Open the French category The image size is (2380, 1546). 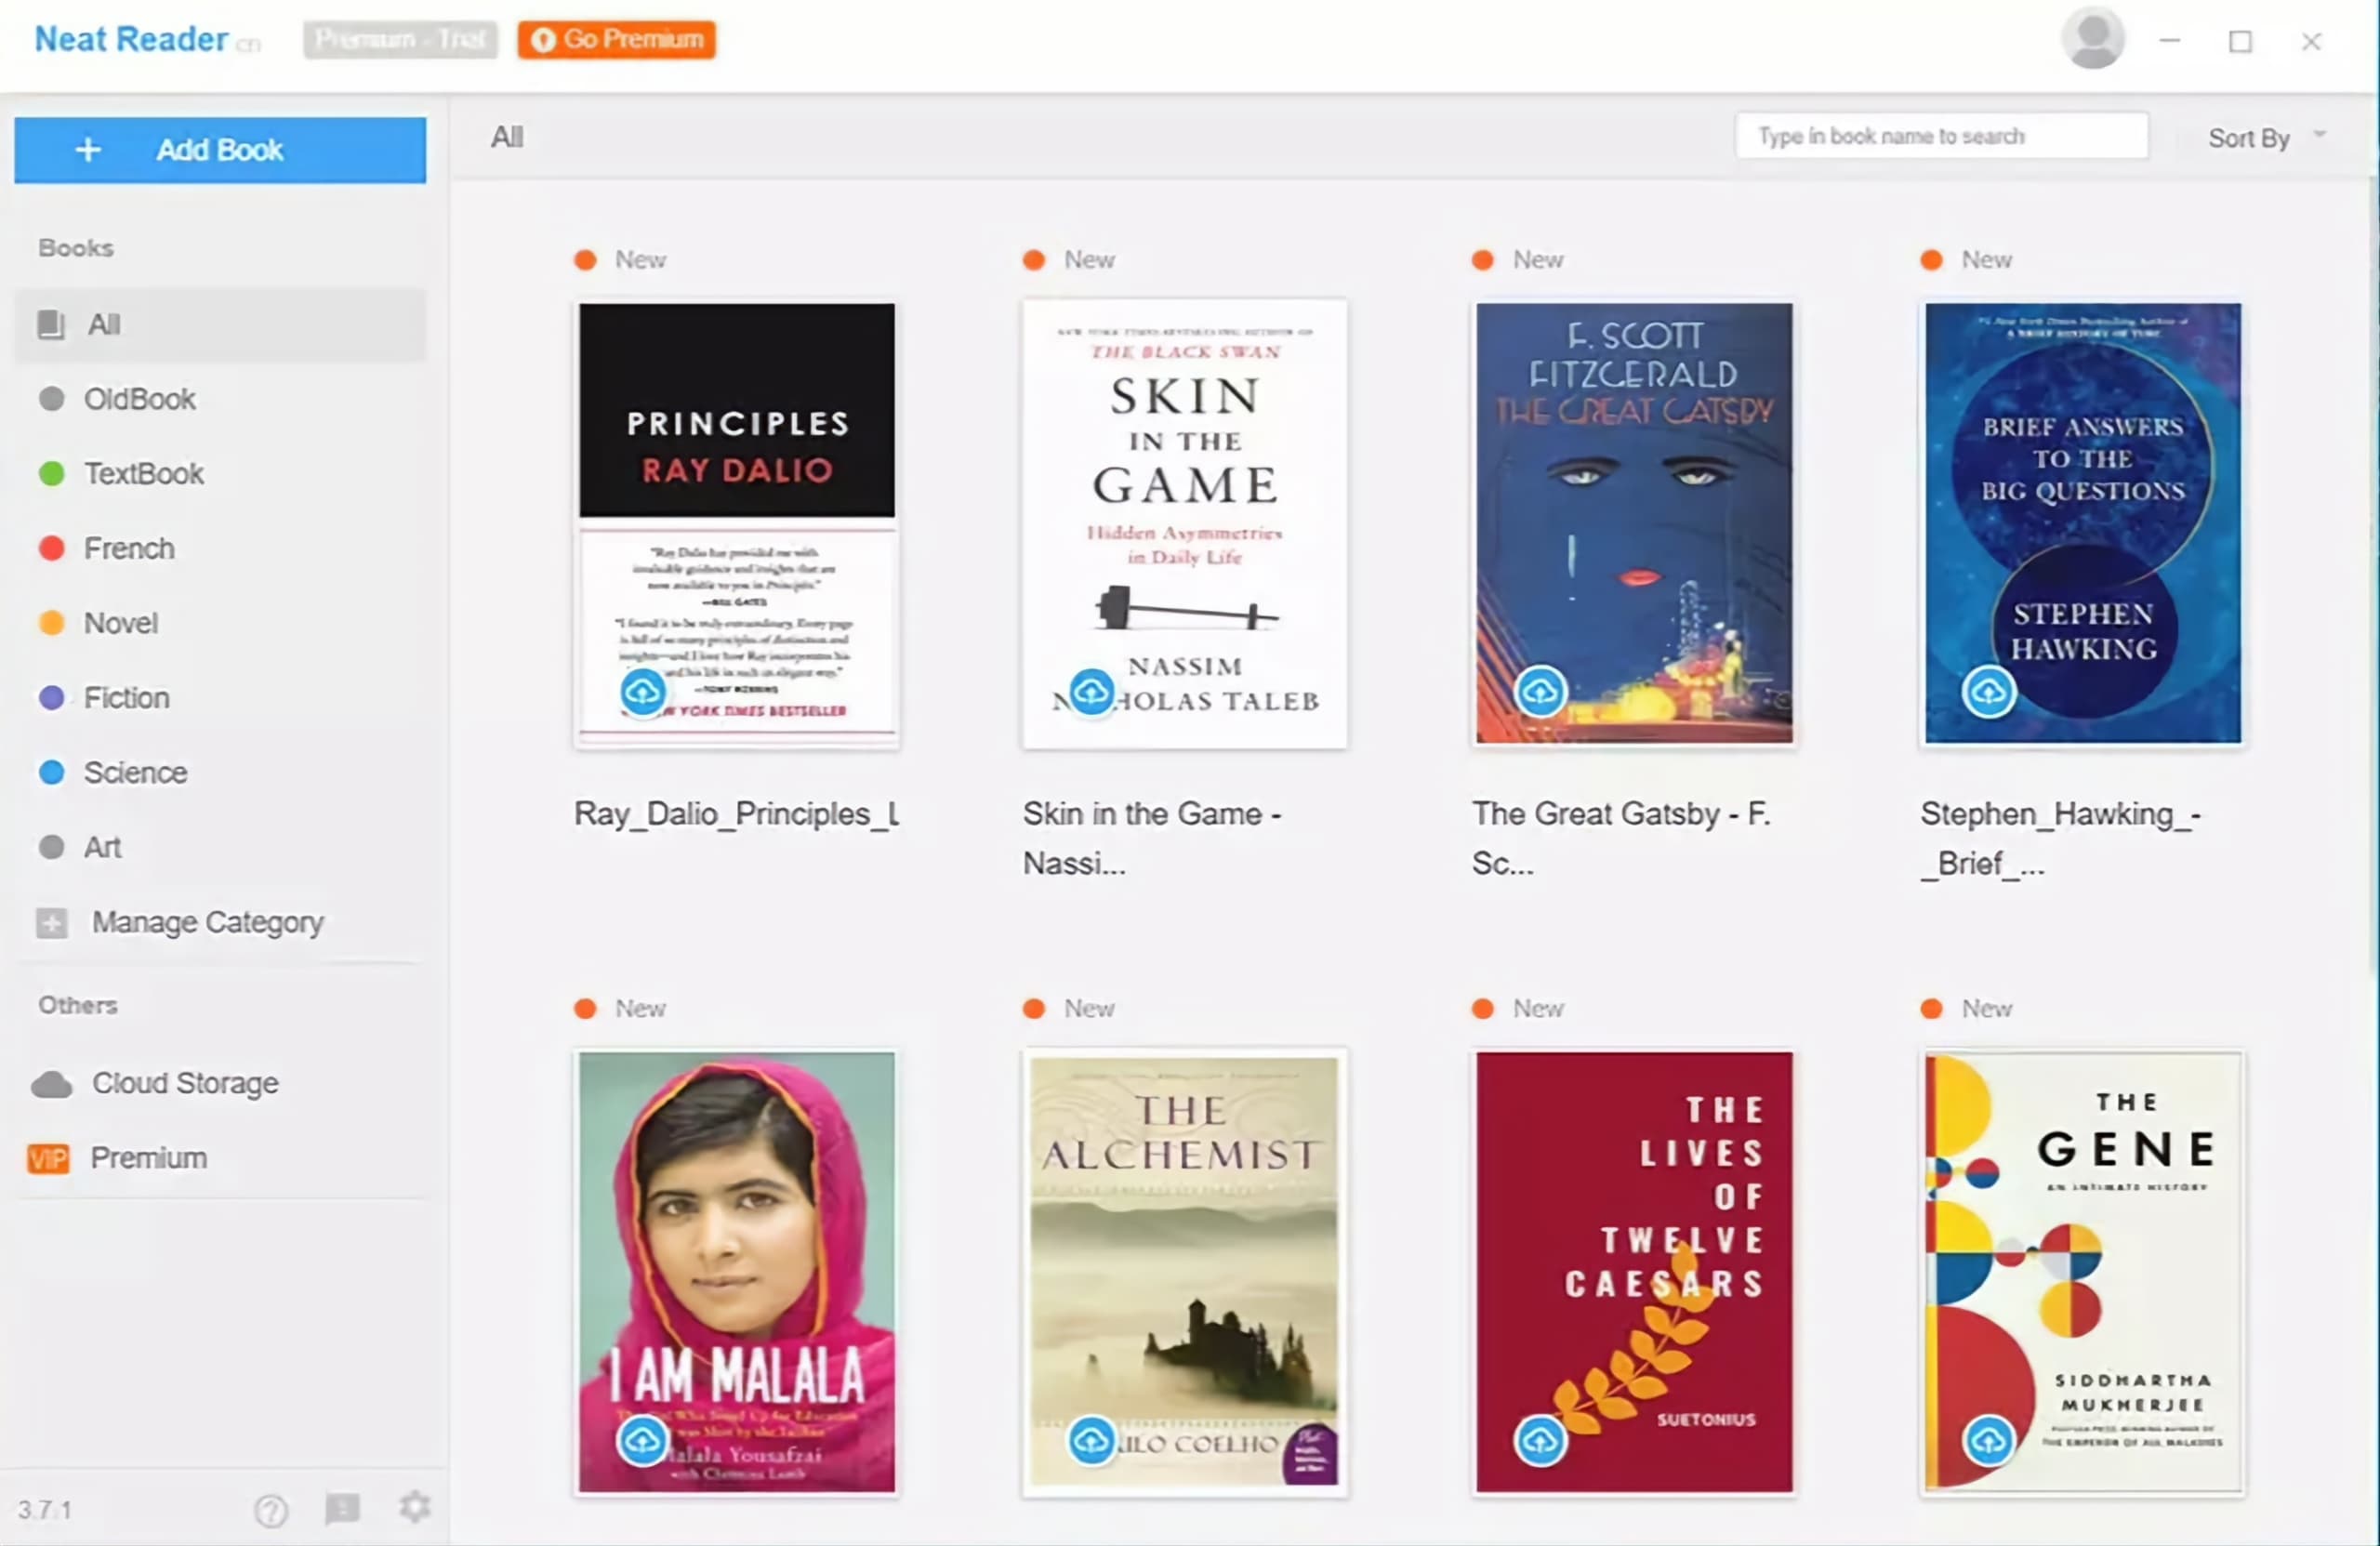(x=220, y=548)
